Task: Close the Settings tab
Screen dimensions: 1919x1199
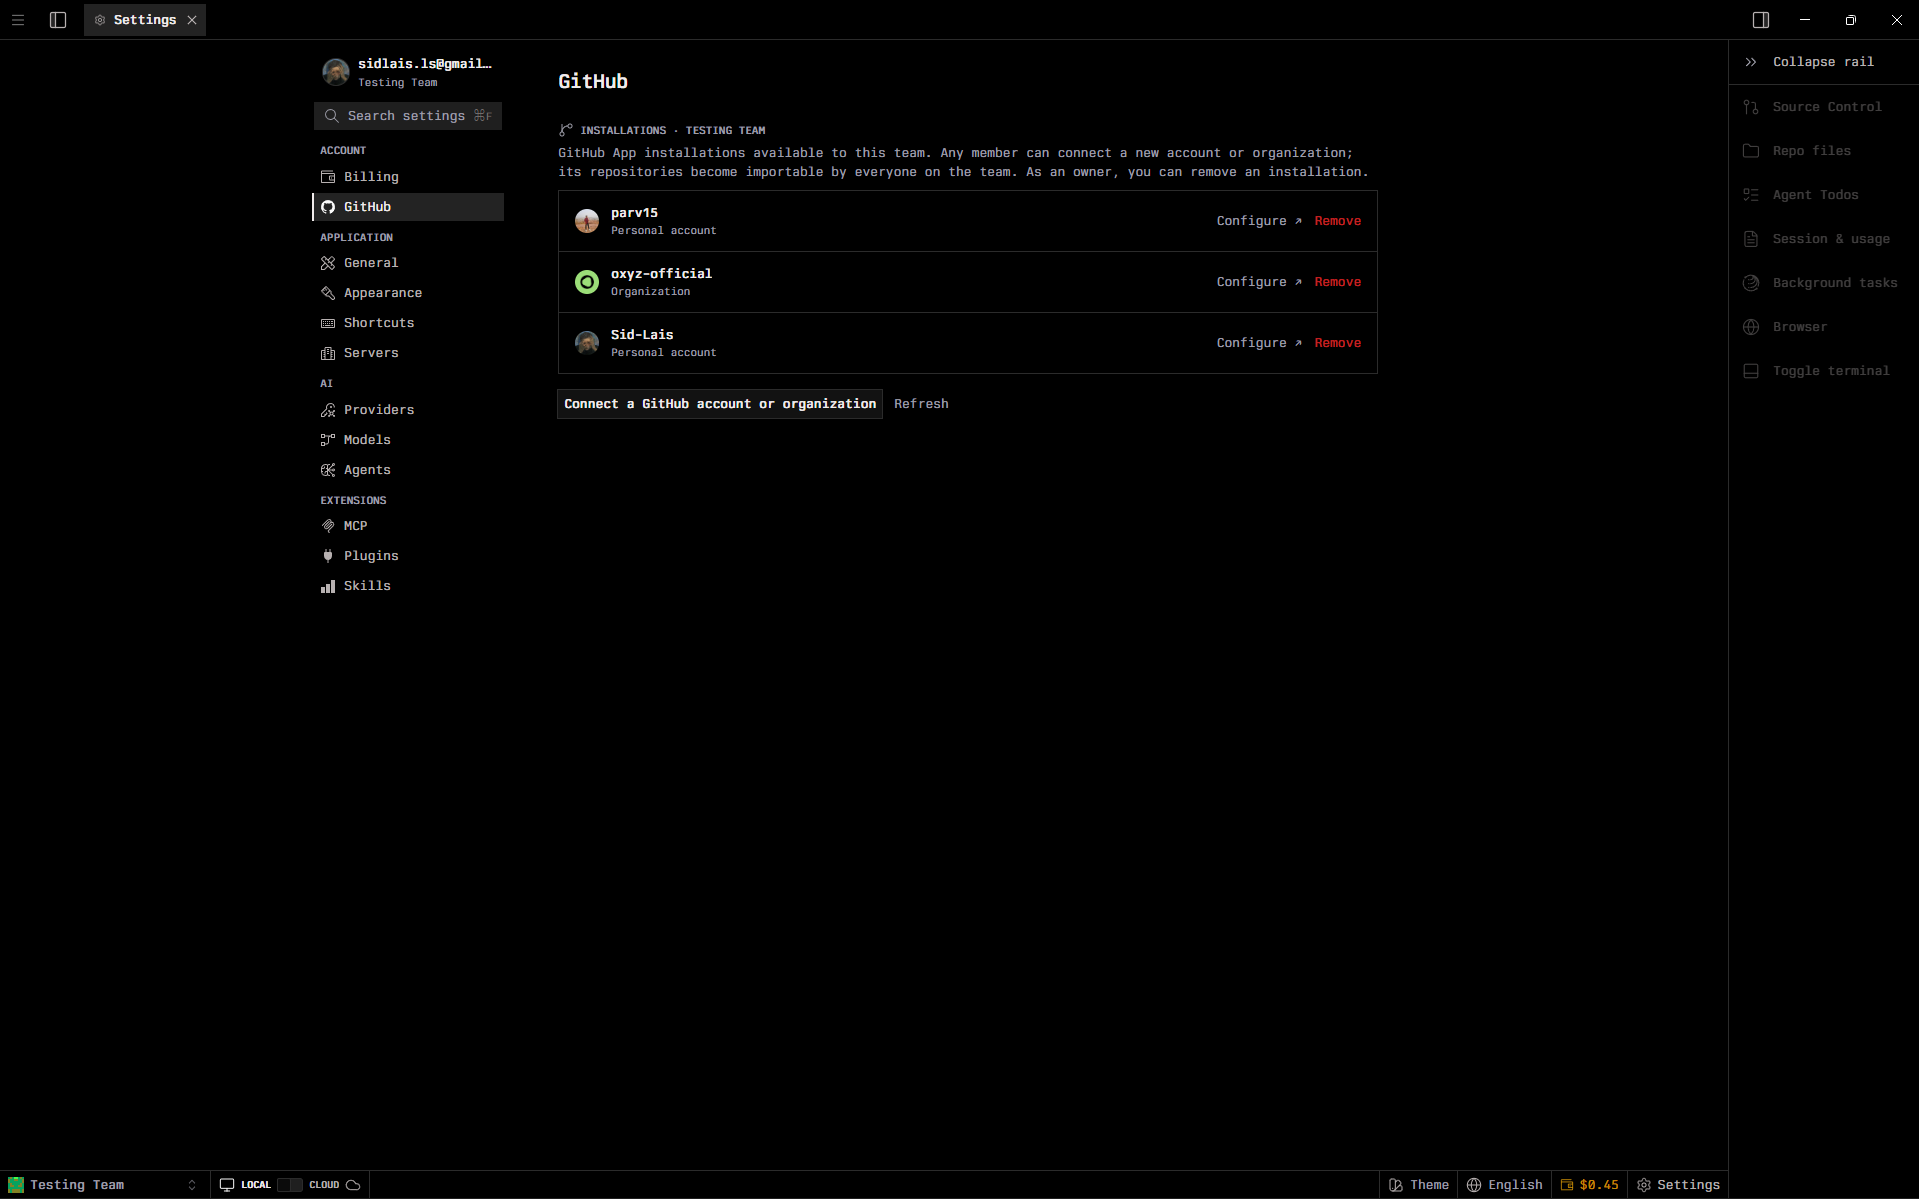Action: pyautogui.click(x=192, y=20)
